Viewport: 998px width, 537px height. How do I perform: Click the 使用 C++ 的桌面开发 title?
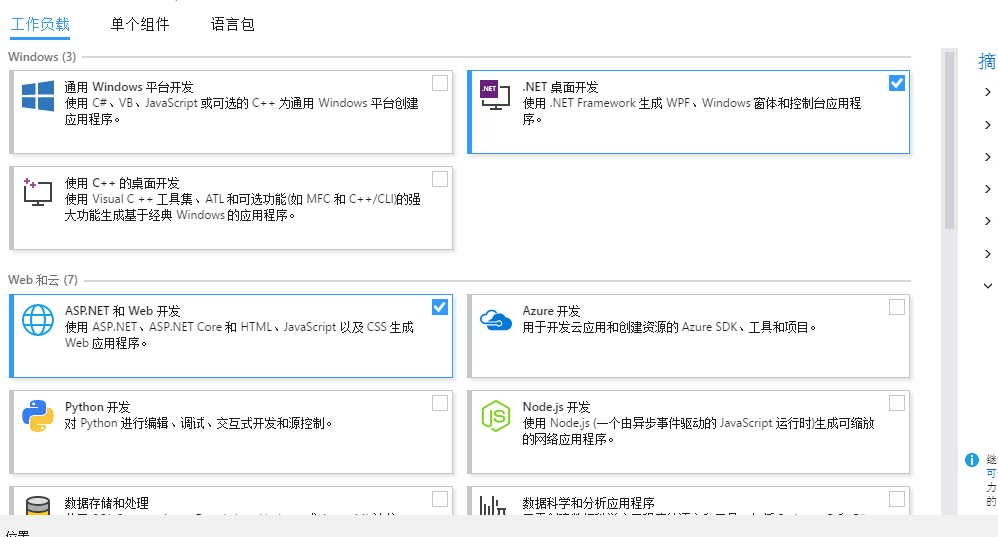[122, 183]
